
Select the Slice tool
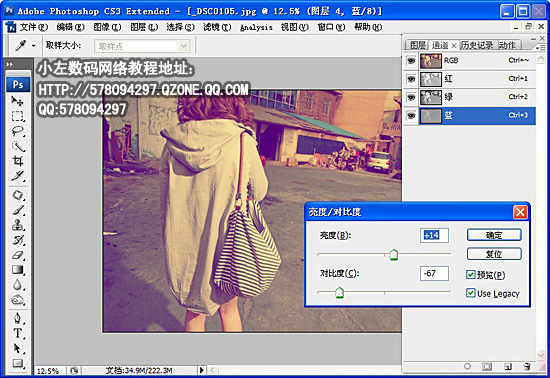[18, 176]
